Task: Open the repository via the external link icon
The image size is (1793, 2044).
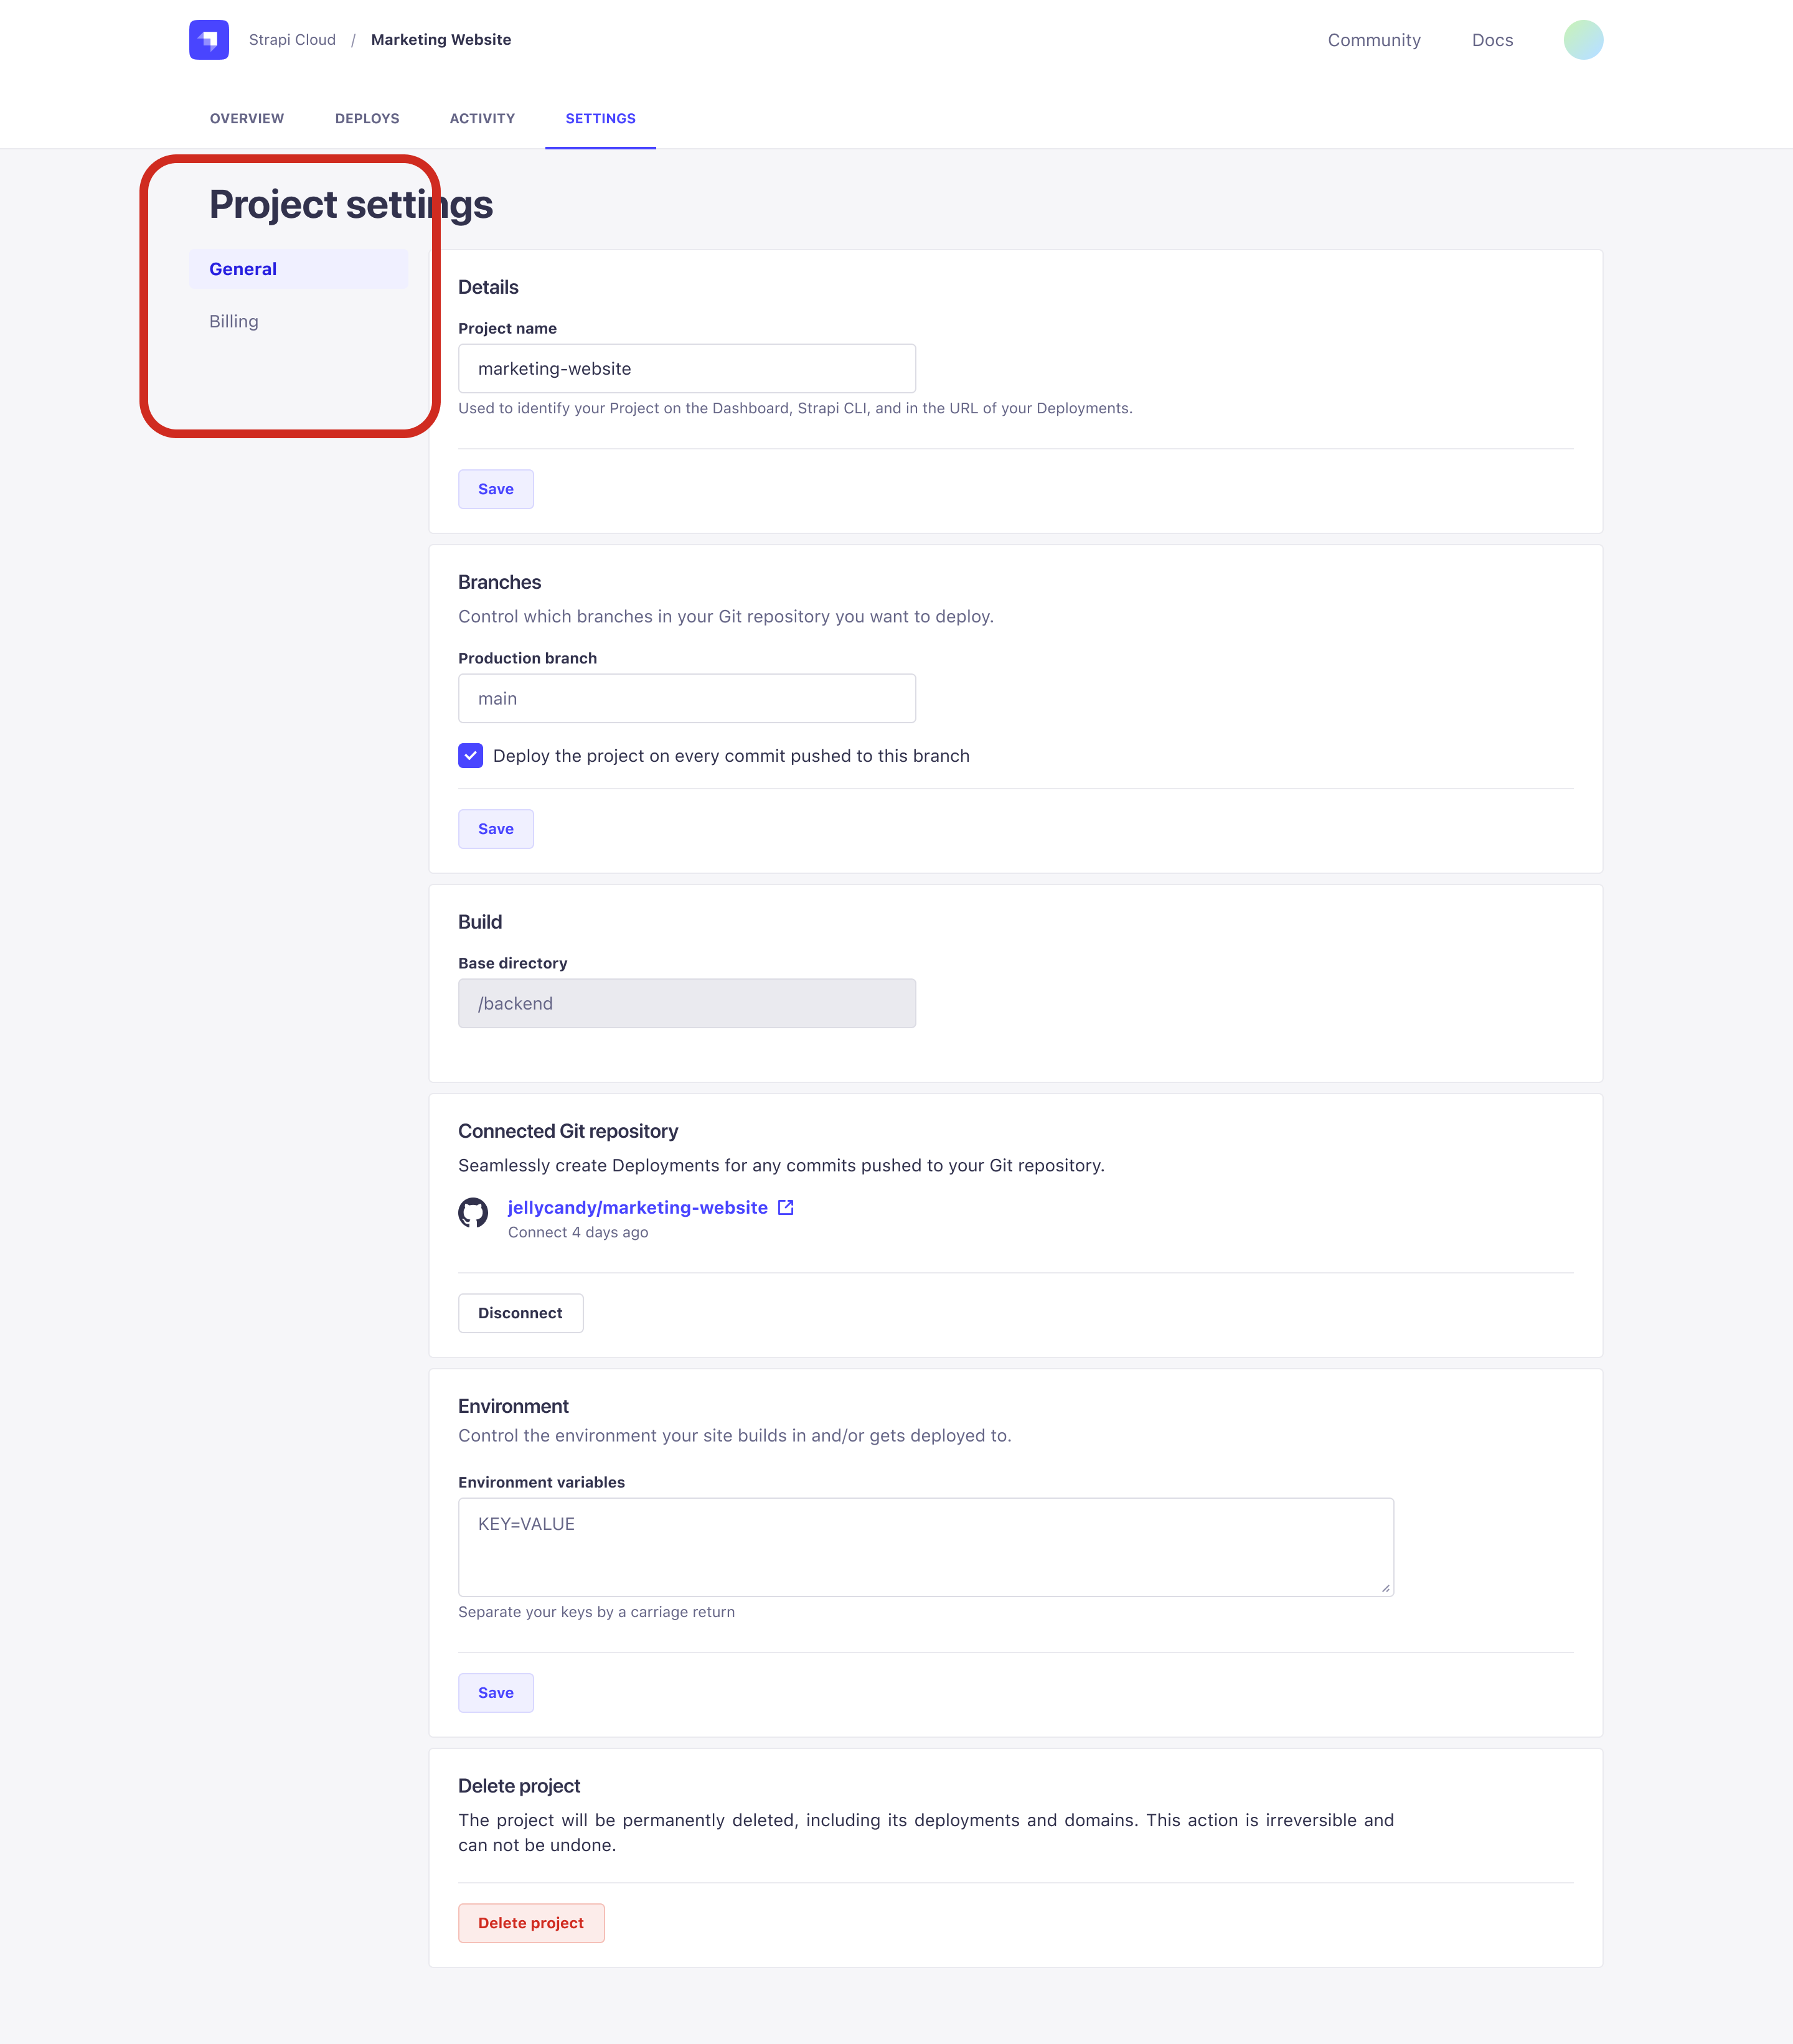Action: (x=786, y=1207)
